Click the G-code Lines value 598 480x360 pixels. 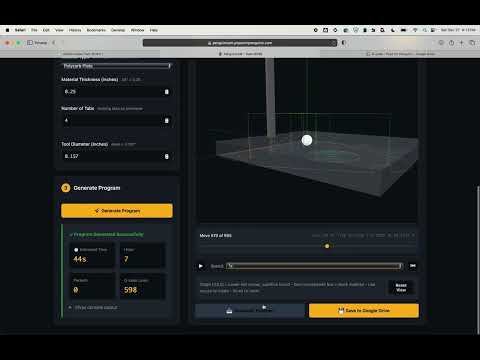pos(130,290)
